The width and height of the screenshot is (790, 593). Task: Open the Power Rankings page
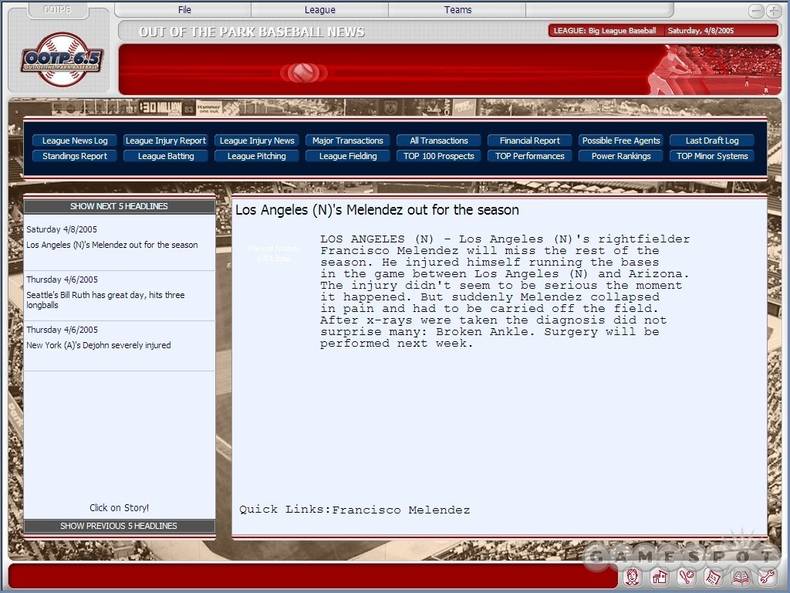[x=621, y=156]
